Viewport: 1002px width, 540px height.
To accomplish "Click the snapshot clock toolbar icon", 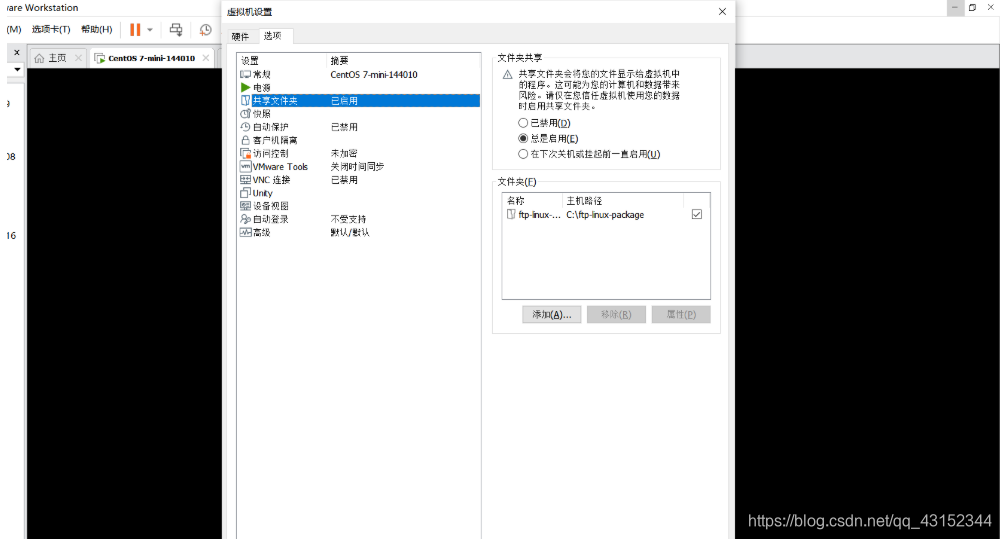I will (x=205, y=29).
